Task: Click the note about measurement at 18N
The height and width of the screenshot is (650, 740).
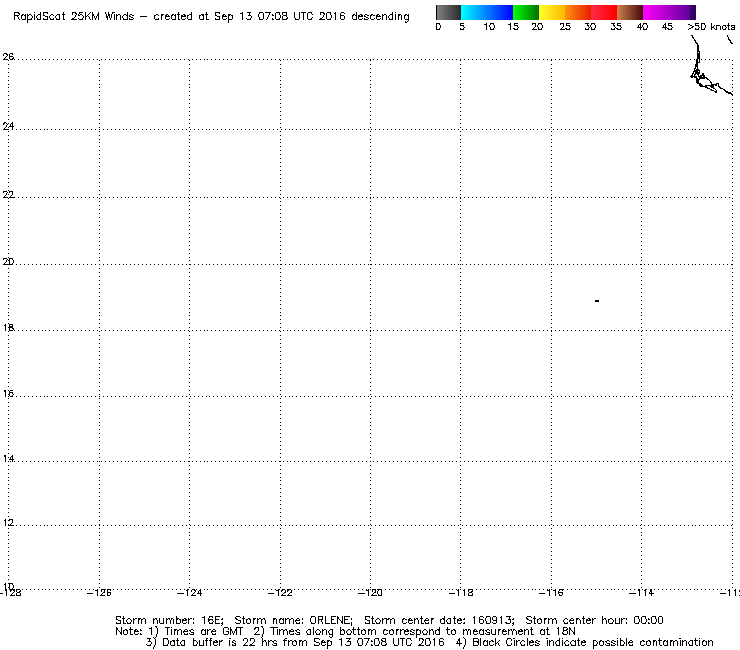Action: (x=414, y=632)
